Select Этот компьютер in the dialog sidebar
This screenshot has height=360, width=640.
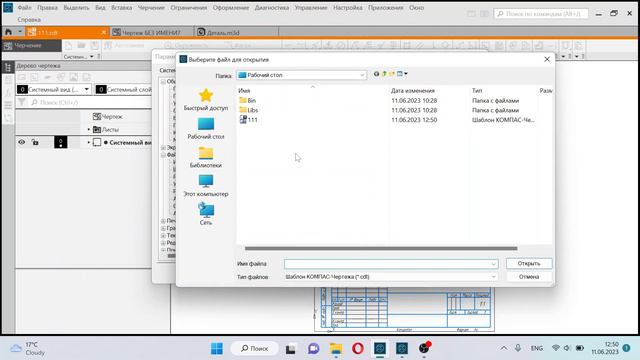pos(206,186)
